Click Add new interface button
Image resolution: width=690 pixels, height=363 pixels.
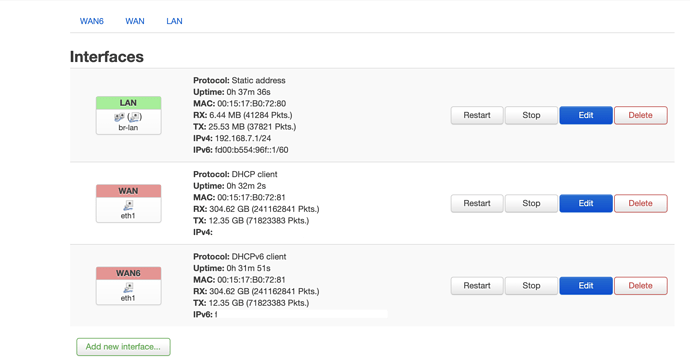click(x=123, y=347)
